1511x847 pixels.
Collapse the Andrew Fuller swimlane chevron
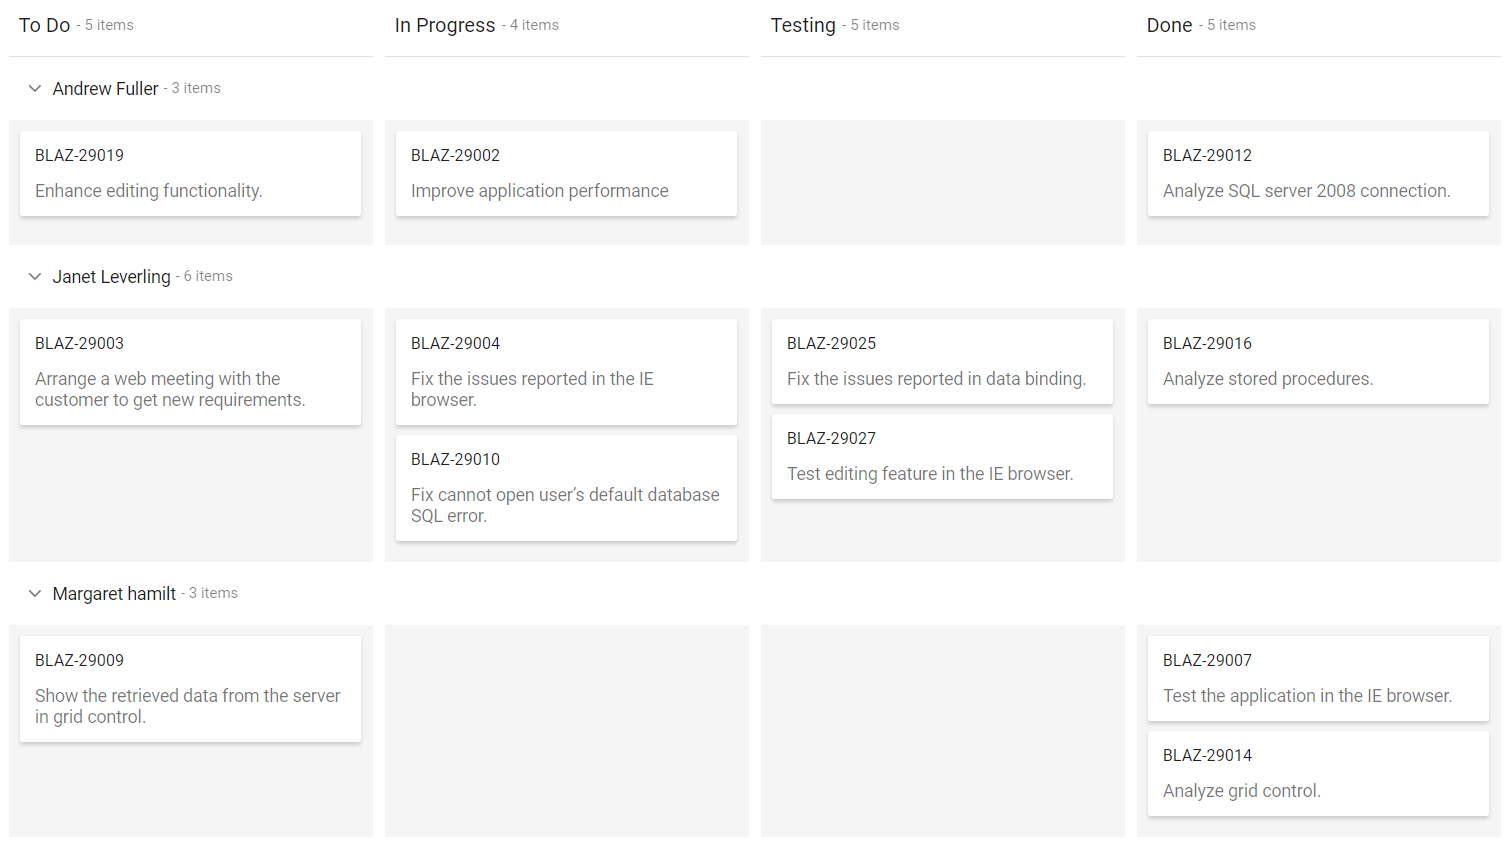(x=35, y=89)
